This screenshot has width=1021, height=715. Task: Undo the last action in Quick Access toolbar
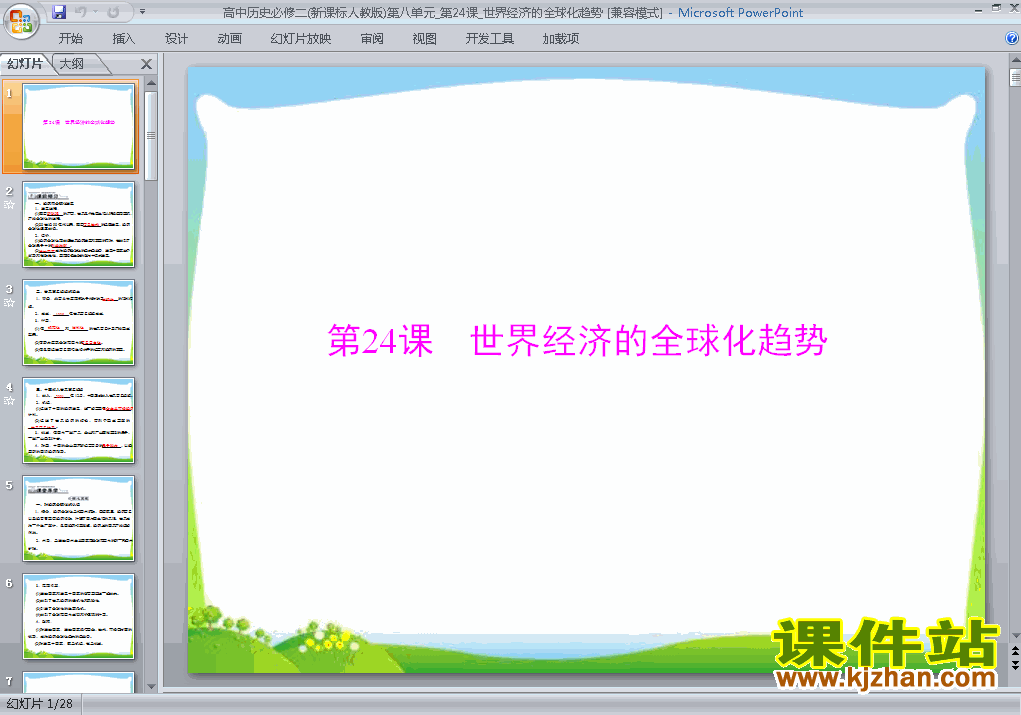pos(81,12)
